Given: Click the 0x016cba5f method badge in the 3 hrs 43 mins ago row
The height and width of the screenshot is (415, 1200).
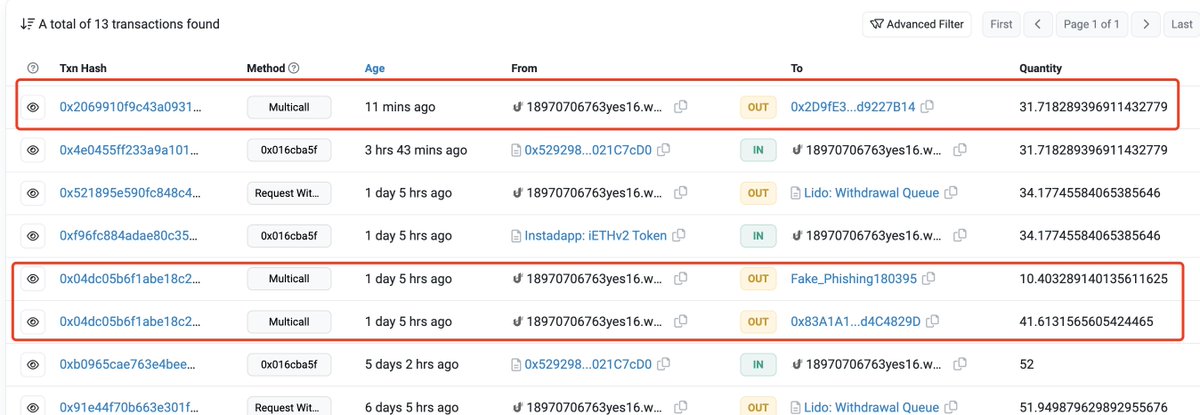Looking at the screenshot, I should pyautogui.click(x=289, y=150).
